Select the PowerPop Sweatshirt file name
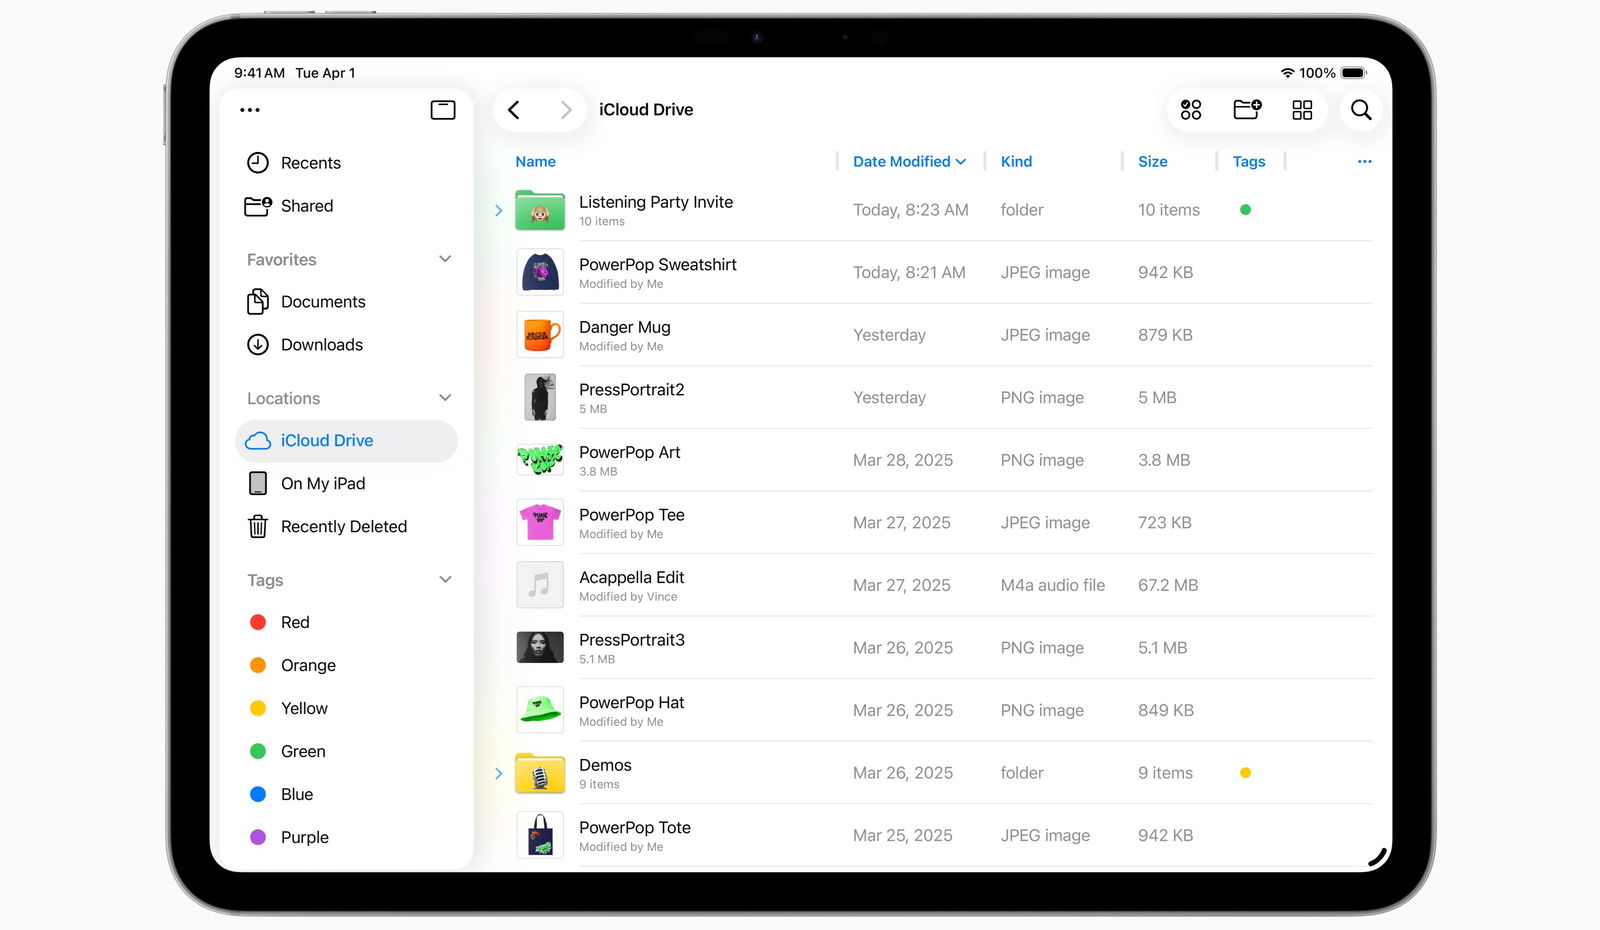This screenshot has width=1600, height=930. click(x=658, y=265)
